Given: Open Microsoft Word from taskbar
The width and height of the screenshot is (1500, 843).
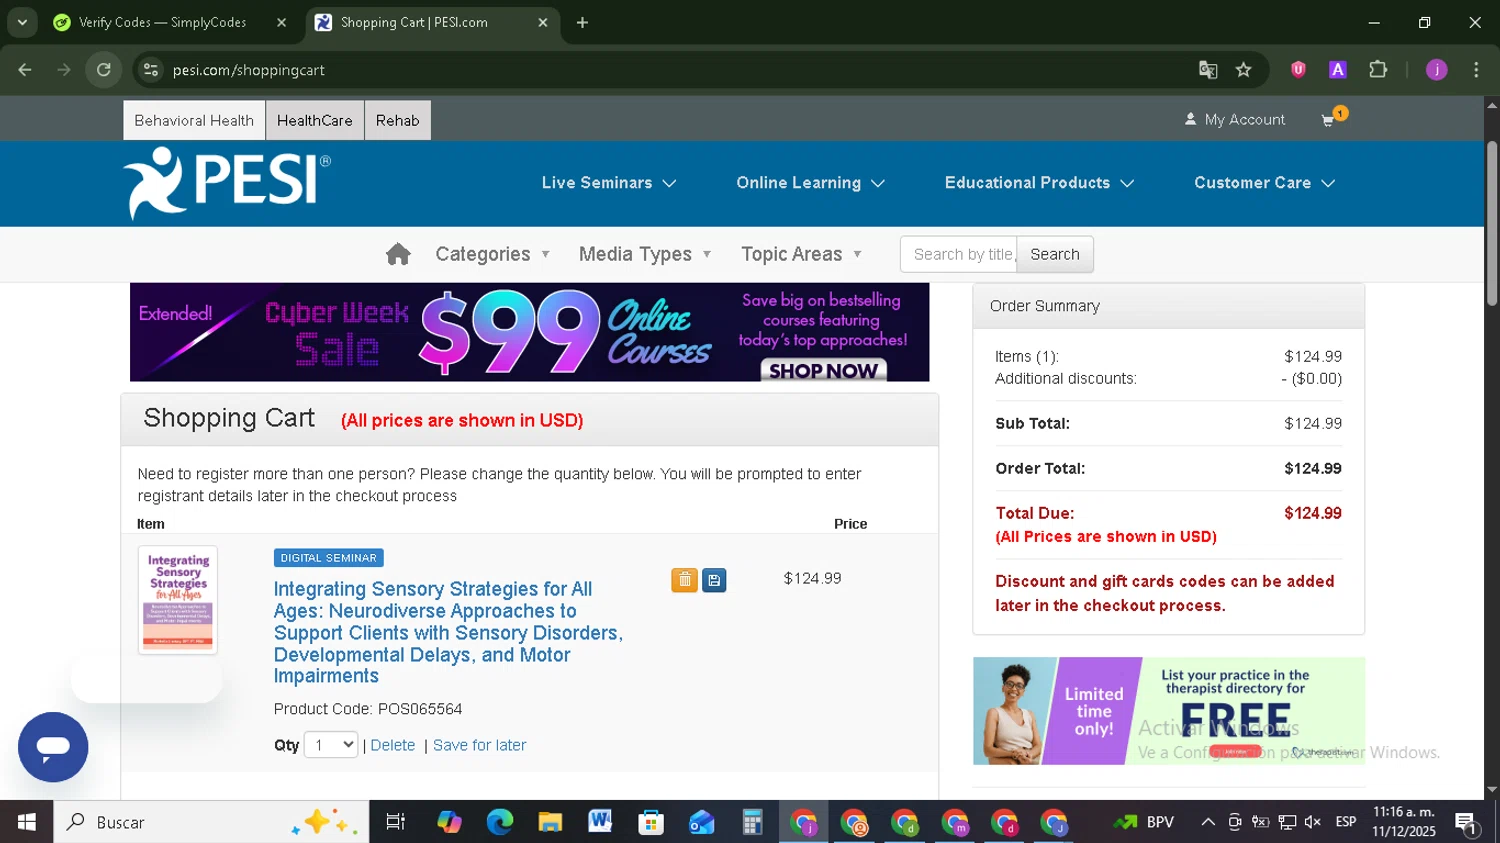Looking at the screenshot, I should pyautogui.click(x=600, y=822).
